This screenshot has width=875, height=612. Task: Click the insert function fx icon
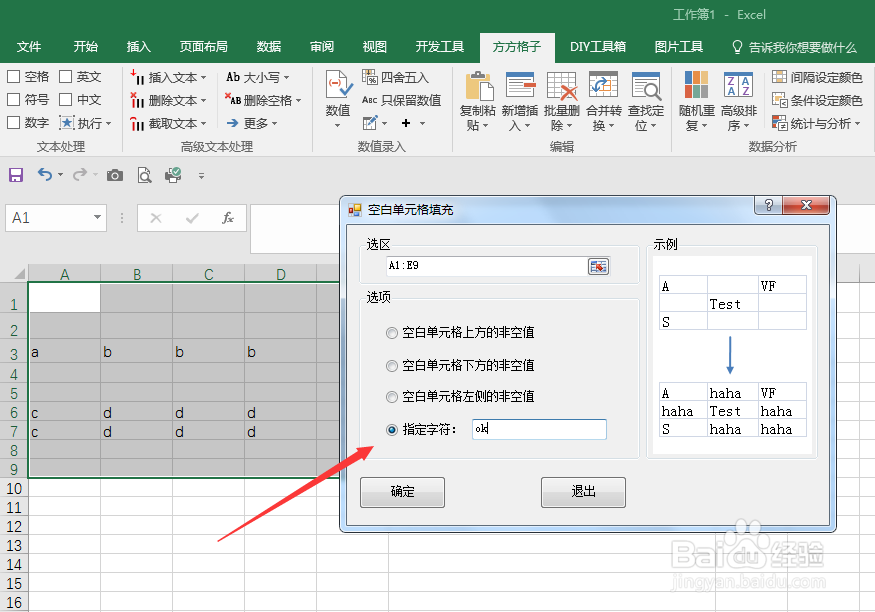(228, 218)
